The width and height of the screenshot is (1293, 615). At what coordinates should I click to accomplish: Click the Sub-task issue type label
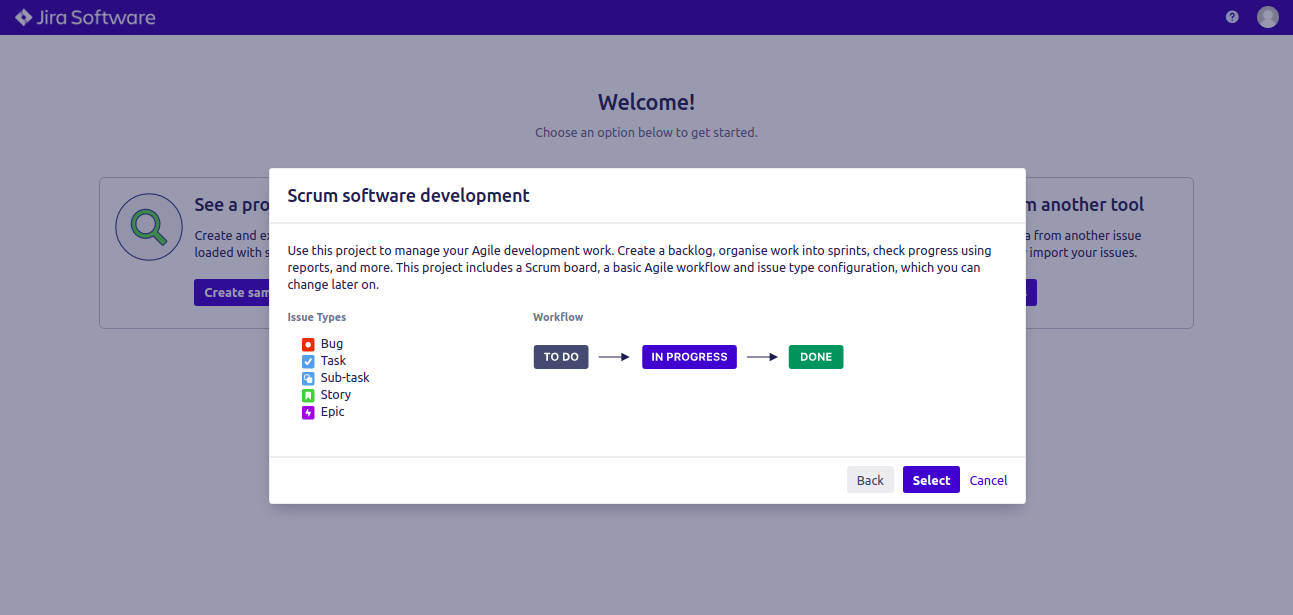click(x=345, y=378)
